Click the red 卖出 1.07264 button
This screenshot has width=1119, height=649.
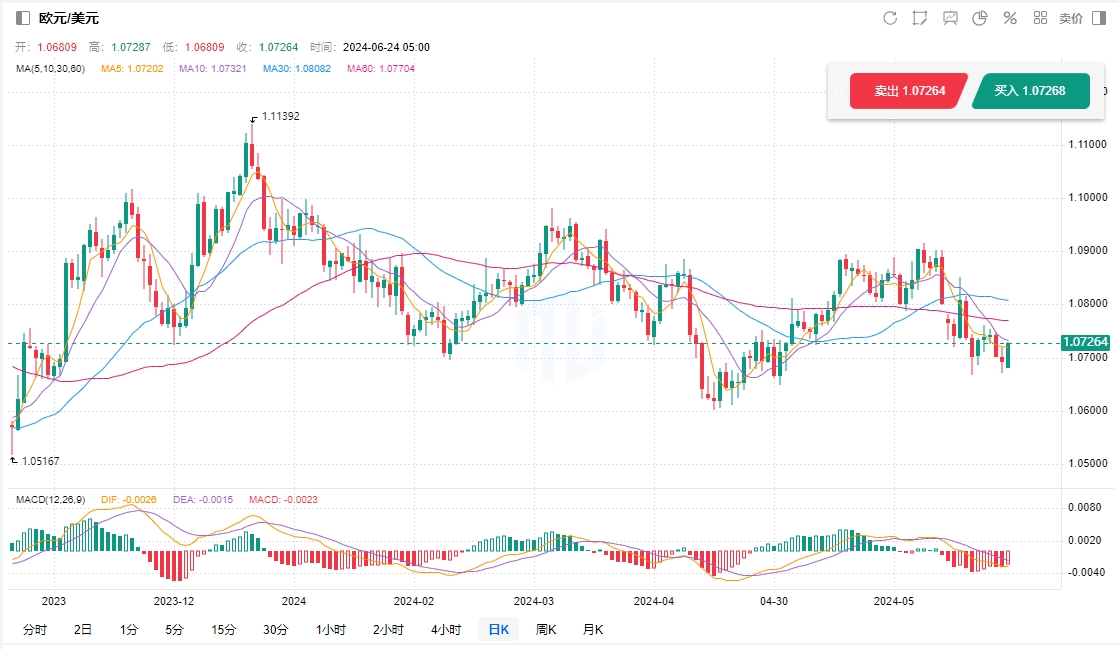[x=909, y=91]
